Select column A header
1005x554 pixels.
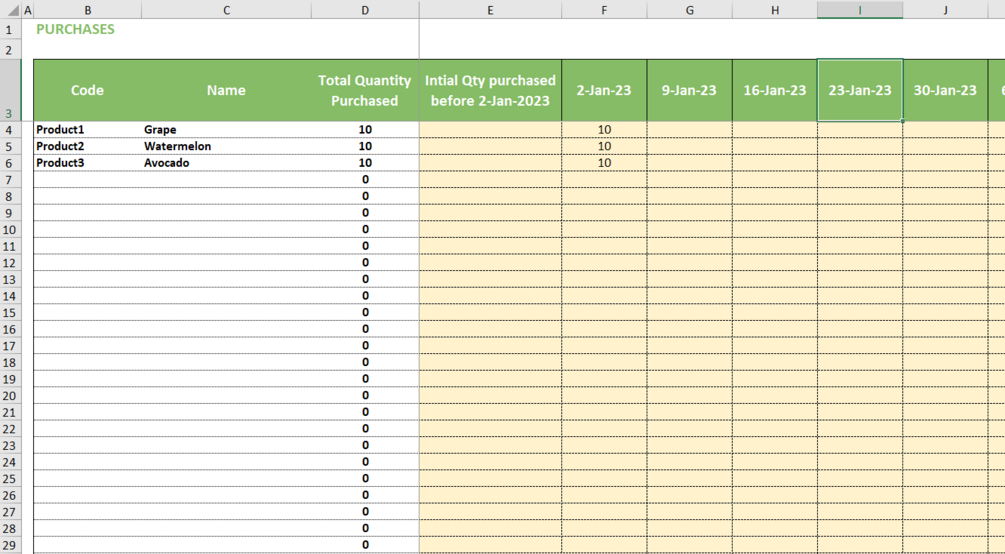[x=28, y=10]
